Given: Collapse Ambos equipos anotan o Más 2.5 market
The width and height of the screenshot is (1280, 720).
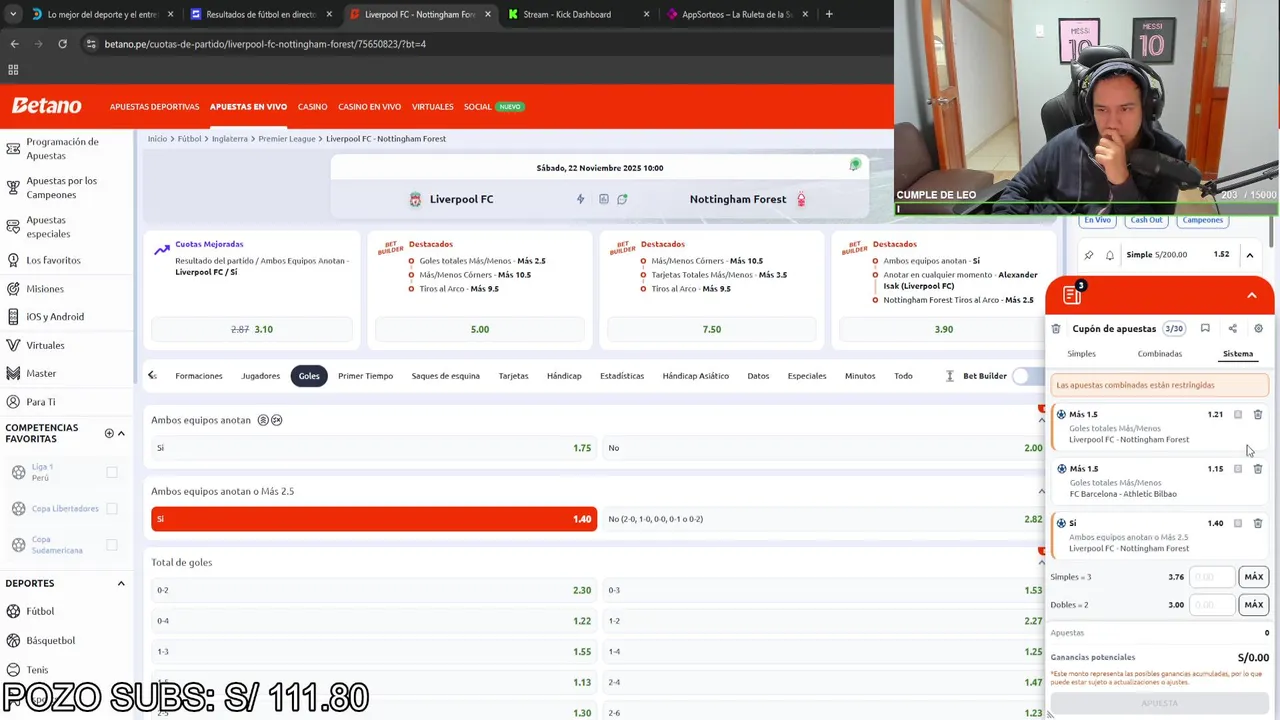Looking at the screenshot, I should click(1041, 491).
